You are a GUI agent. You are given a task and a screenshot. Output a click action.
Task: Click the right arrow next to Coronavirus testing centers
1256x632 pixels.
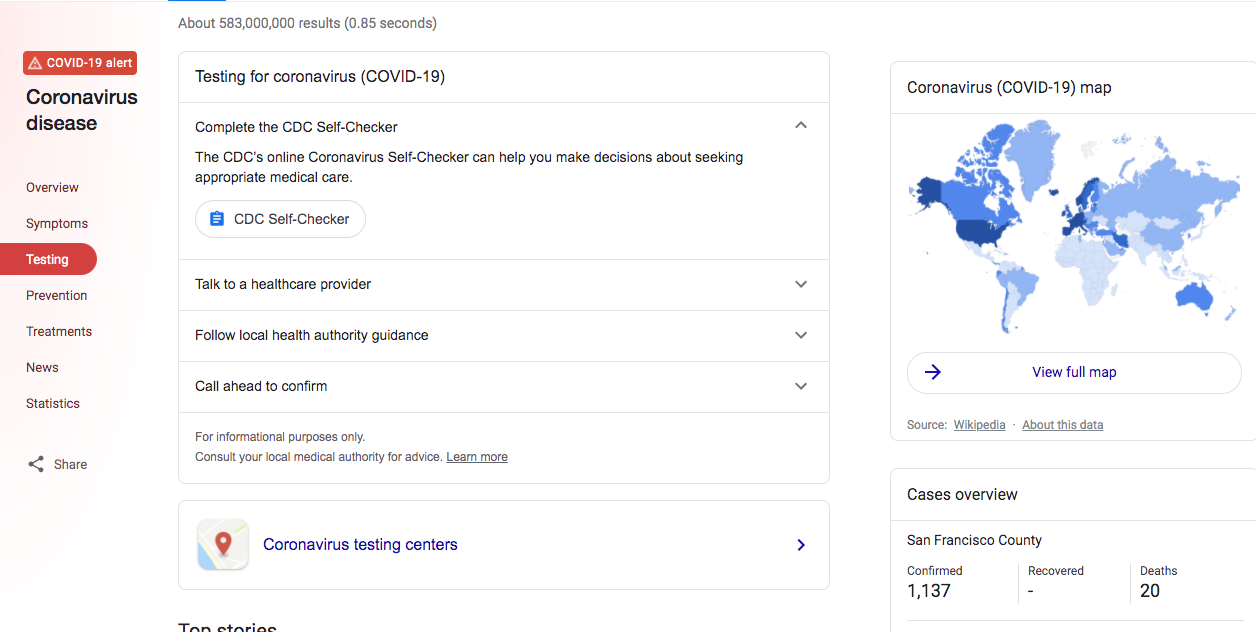point(801,545)
